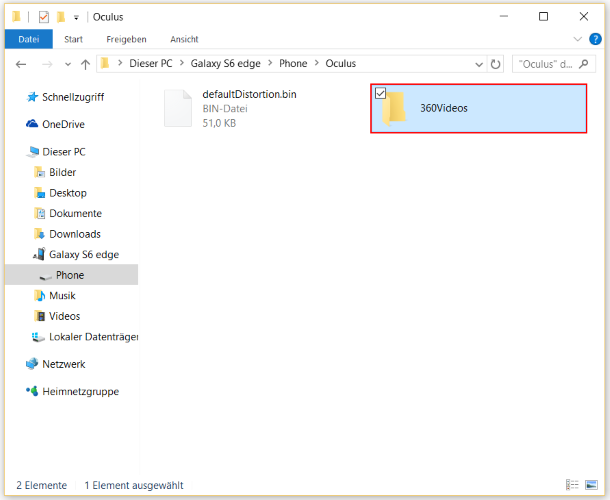This screenshot has height=500, width=610.
Task: Go up one level with the up arrow
Action: (x=85, y=64)
